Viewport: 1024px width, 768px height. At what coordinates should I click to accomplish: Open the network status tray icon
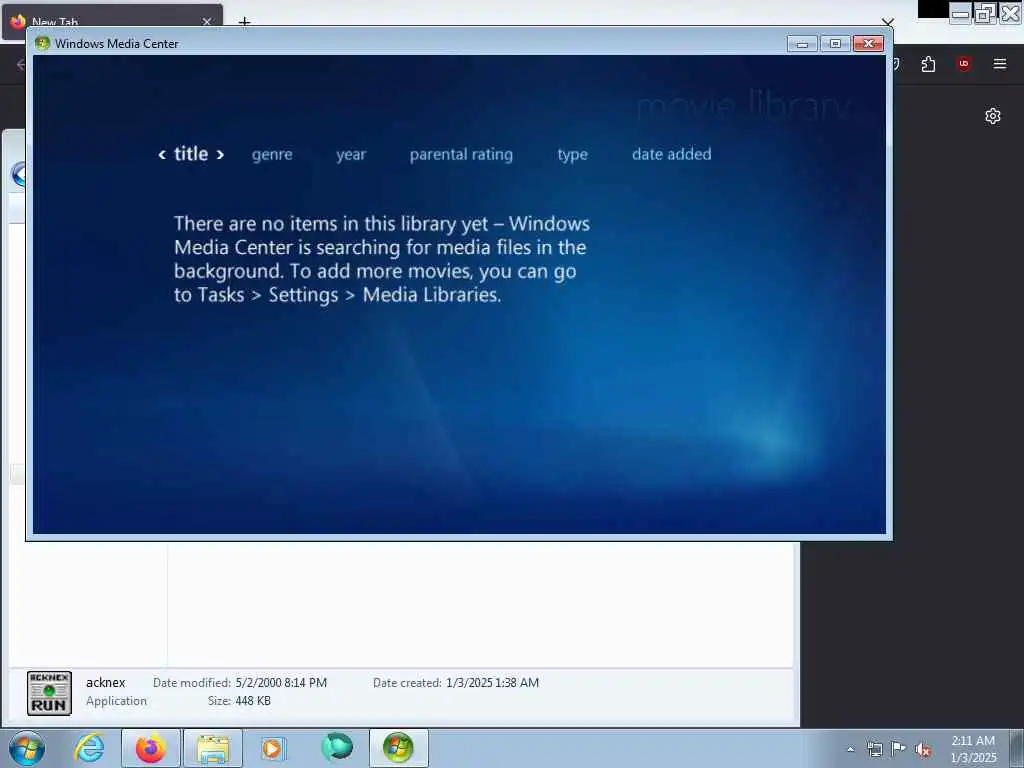pos(874,749)
